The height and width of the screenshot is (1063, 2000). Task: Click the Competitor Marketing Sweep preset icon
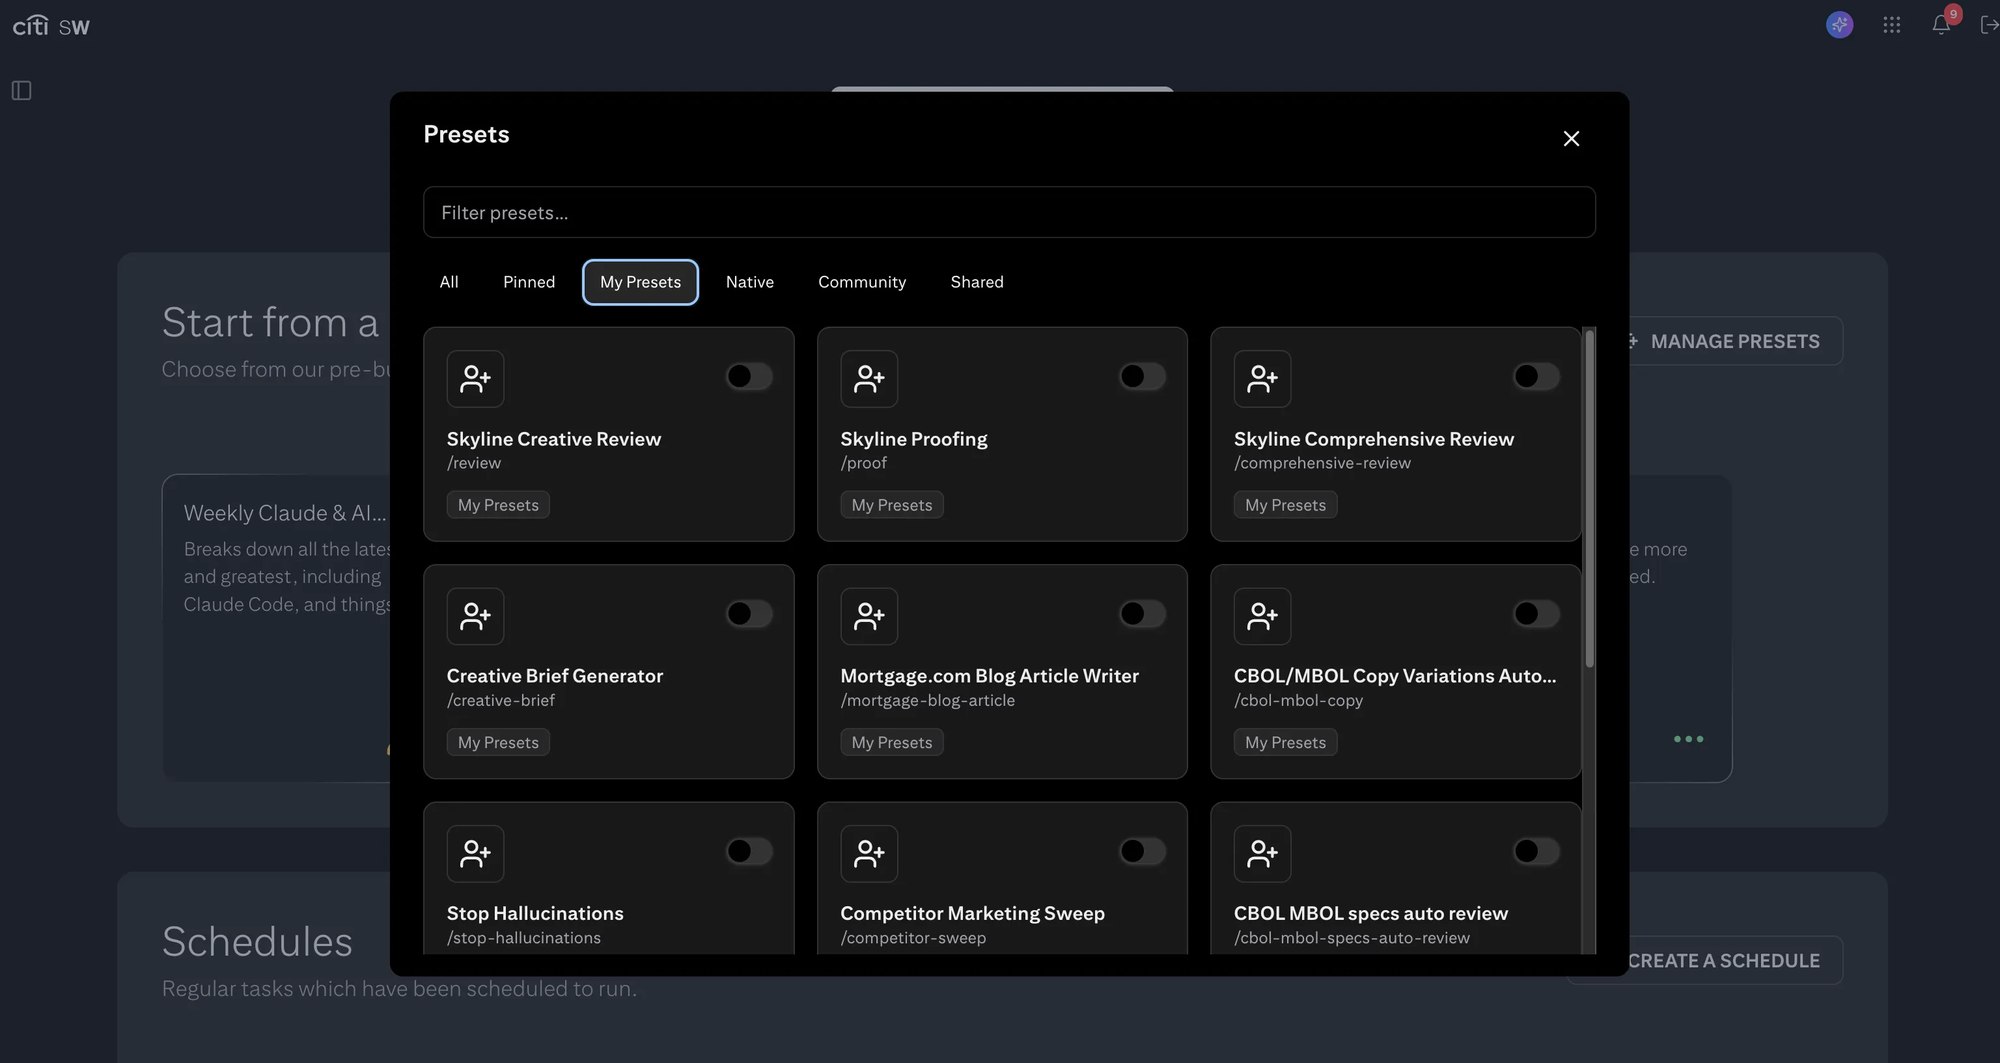point(869,853)
